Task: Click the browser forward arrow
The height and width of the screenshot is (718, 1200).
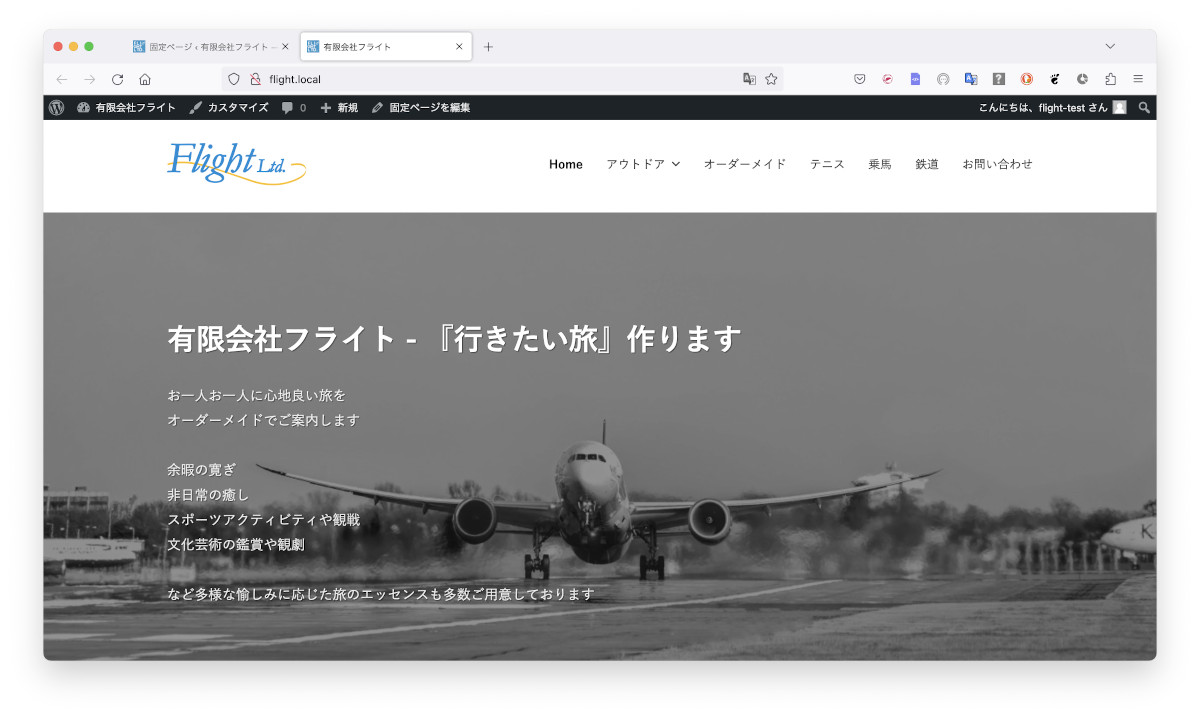Action: pyautogui.click(x=90, y=79)
